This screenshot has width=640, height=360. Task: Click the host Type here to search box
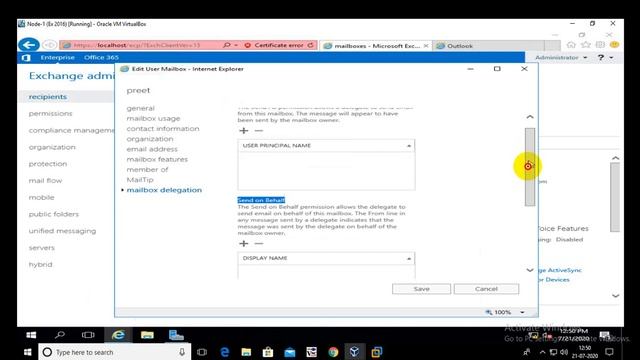click(x=114, y=352)
